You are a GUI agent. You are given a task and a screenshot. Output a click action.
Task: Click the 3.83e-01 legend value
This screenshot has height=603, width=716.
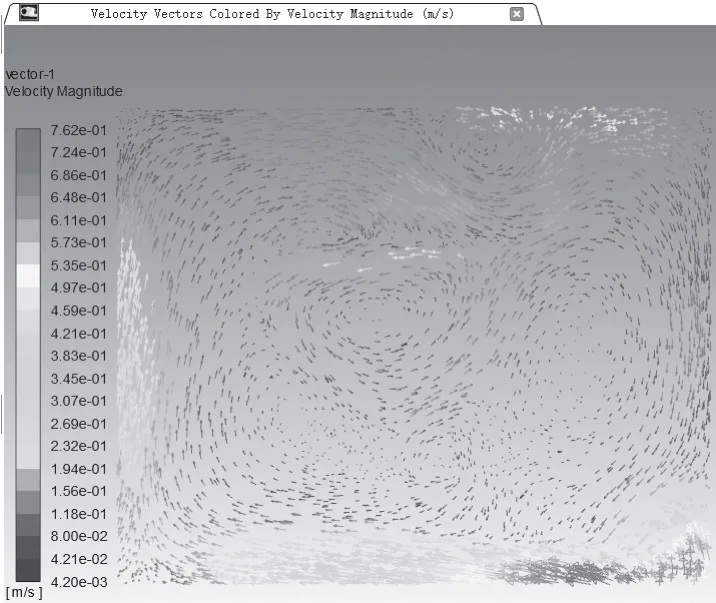(x=79, y=356)
